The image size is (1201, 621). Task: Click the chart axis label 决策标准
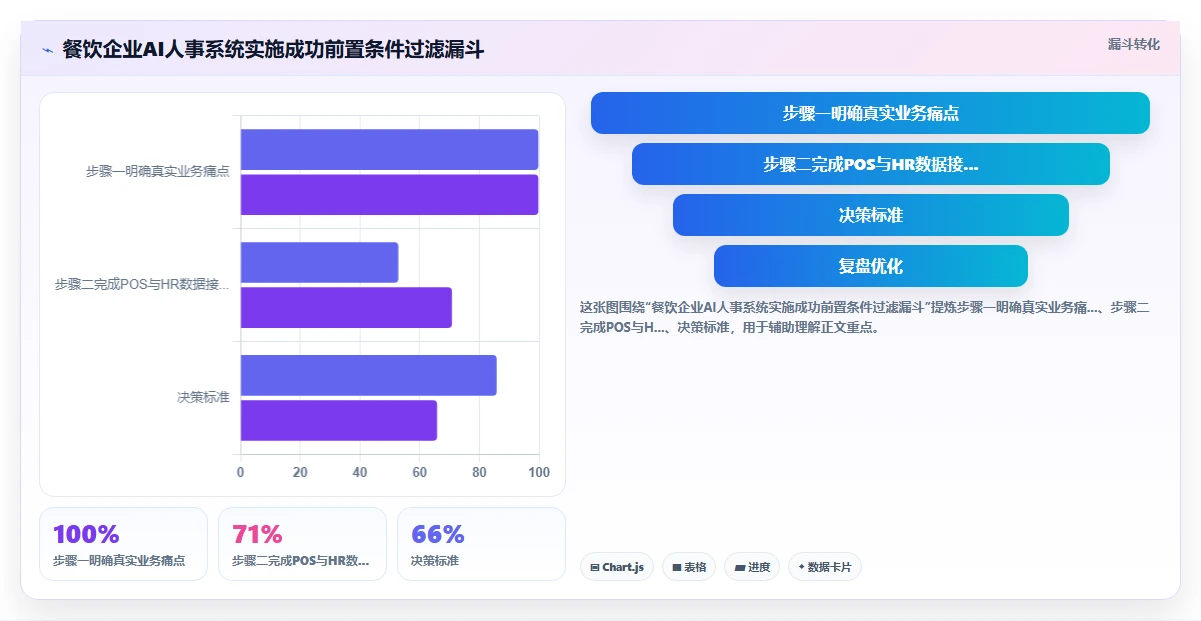point(203,398)
